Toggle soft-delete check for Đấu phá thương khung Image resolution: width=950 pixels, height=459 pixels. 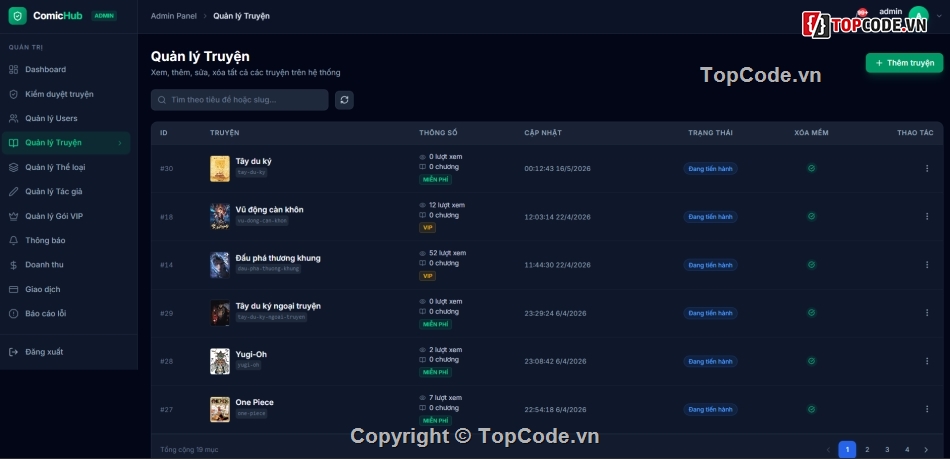[811, 265]
